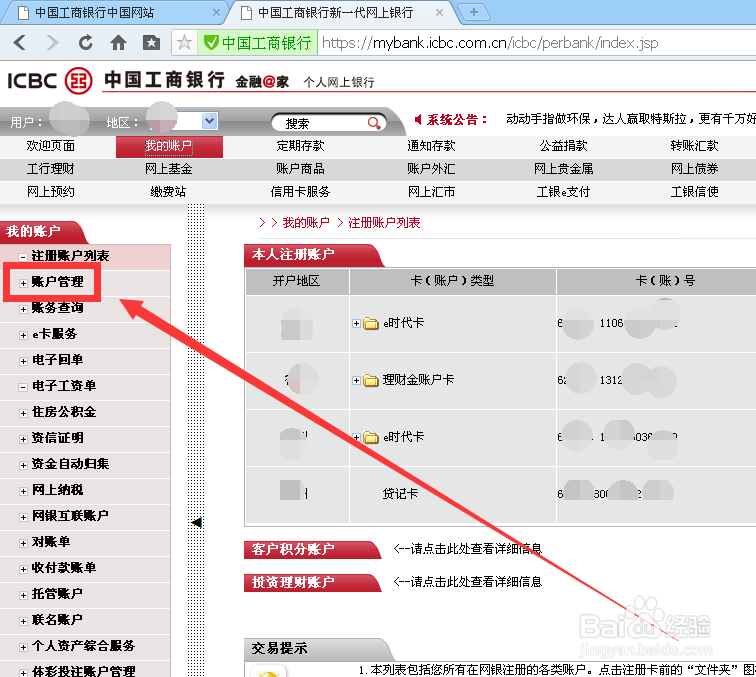Click the green security shield icon
Viewport: 756px width, 677px height.
pyautogui.click(x=211, y=43)
